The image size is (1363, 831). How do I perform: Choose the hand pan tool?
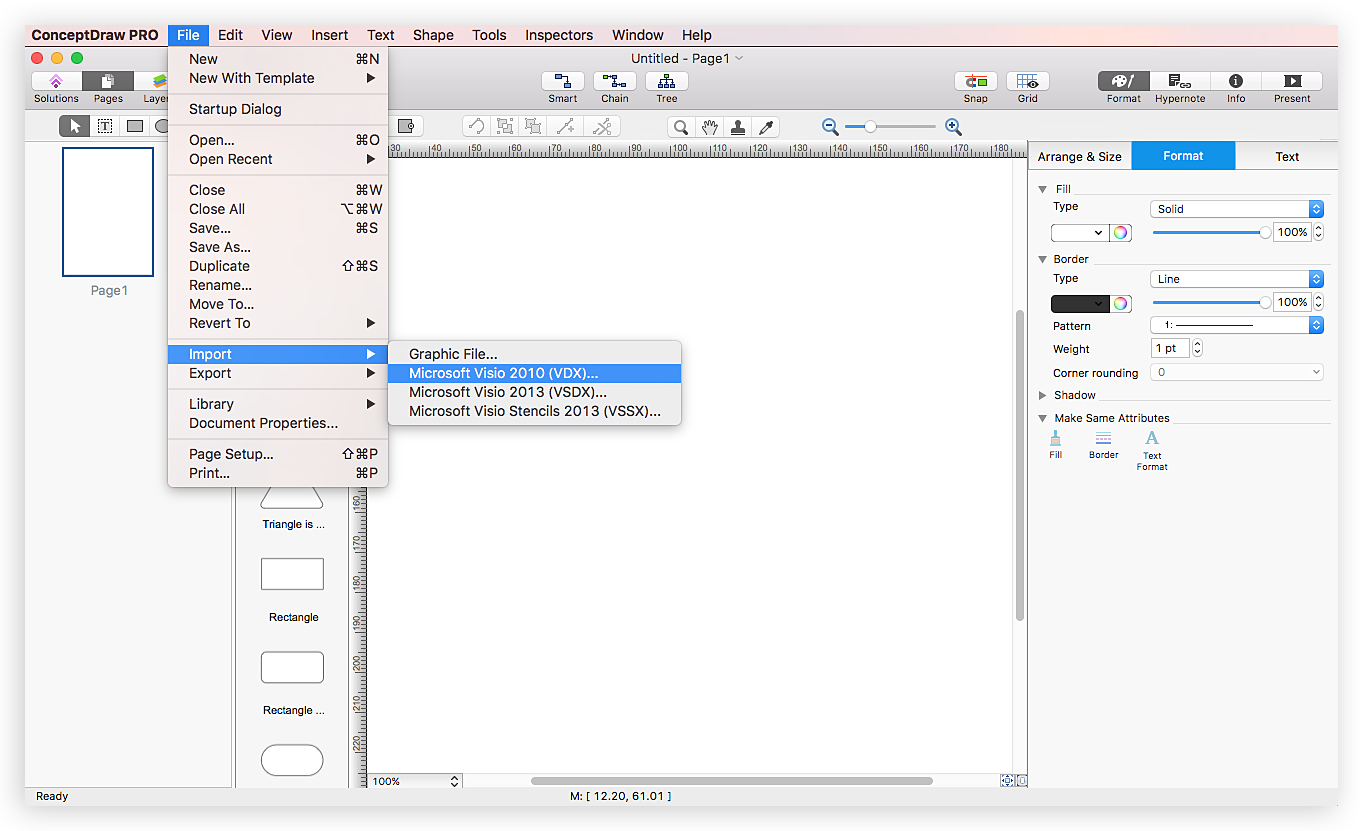[710, 127]
